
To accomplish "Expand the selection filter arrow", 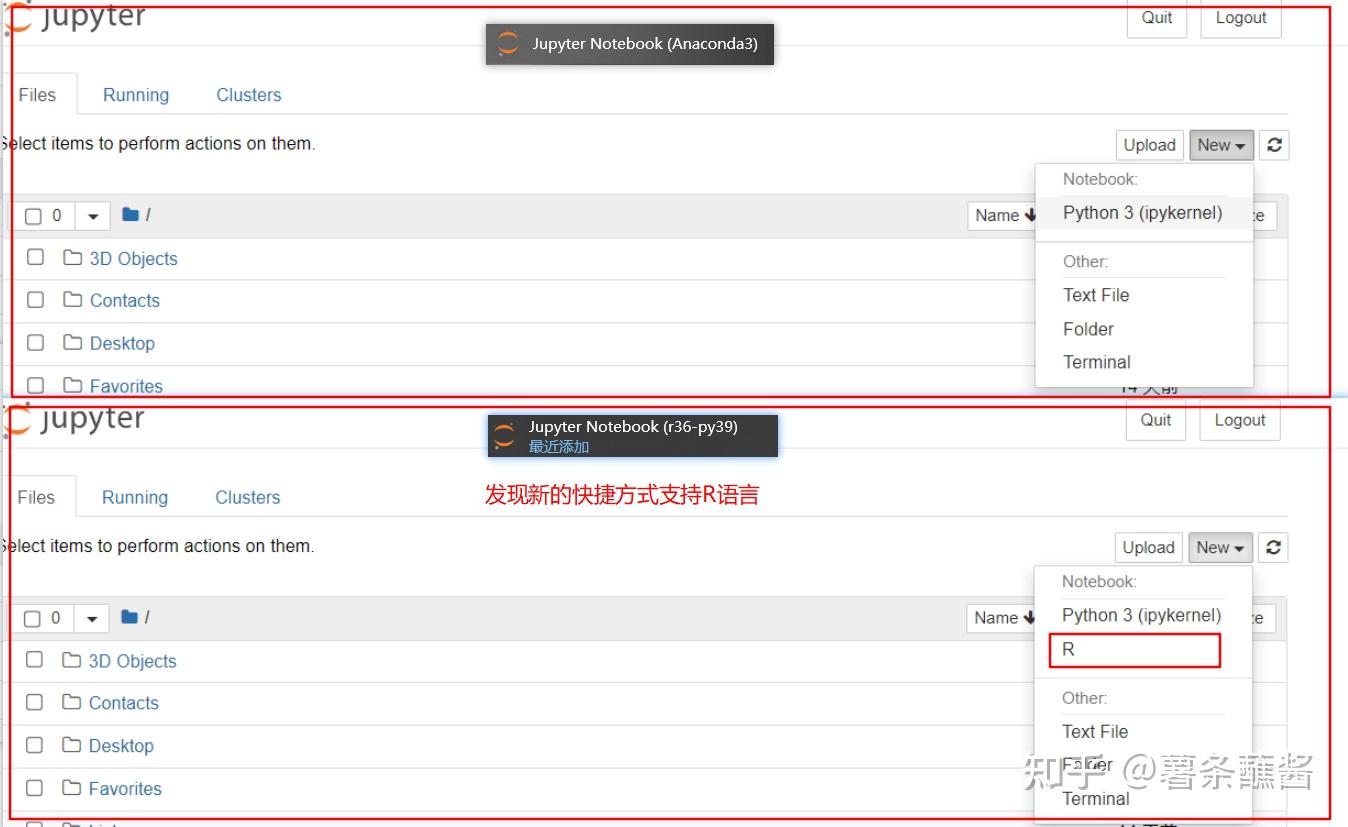I will [92, 214].
